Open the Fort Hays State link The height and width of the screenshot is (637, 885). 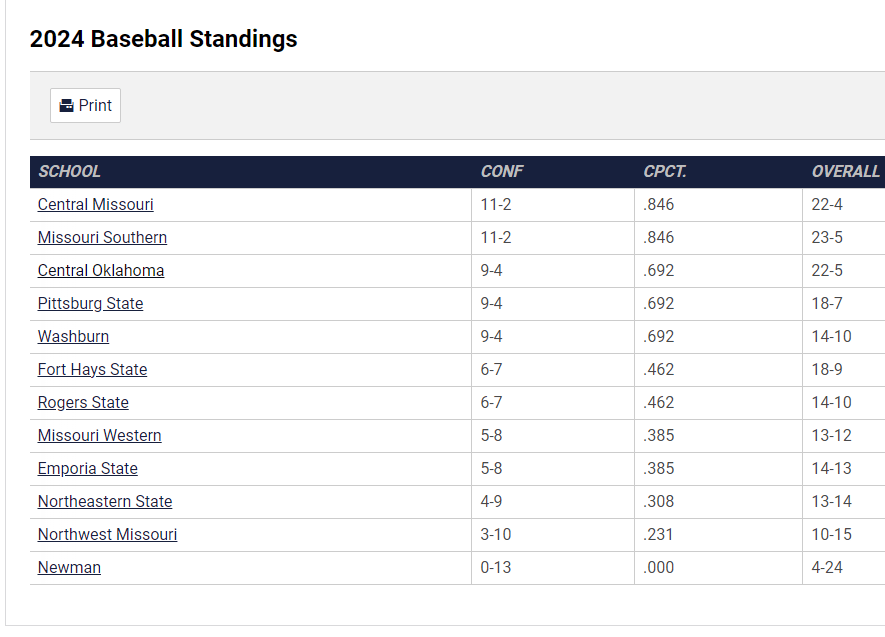pos(92,370)
